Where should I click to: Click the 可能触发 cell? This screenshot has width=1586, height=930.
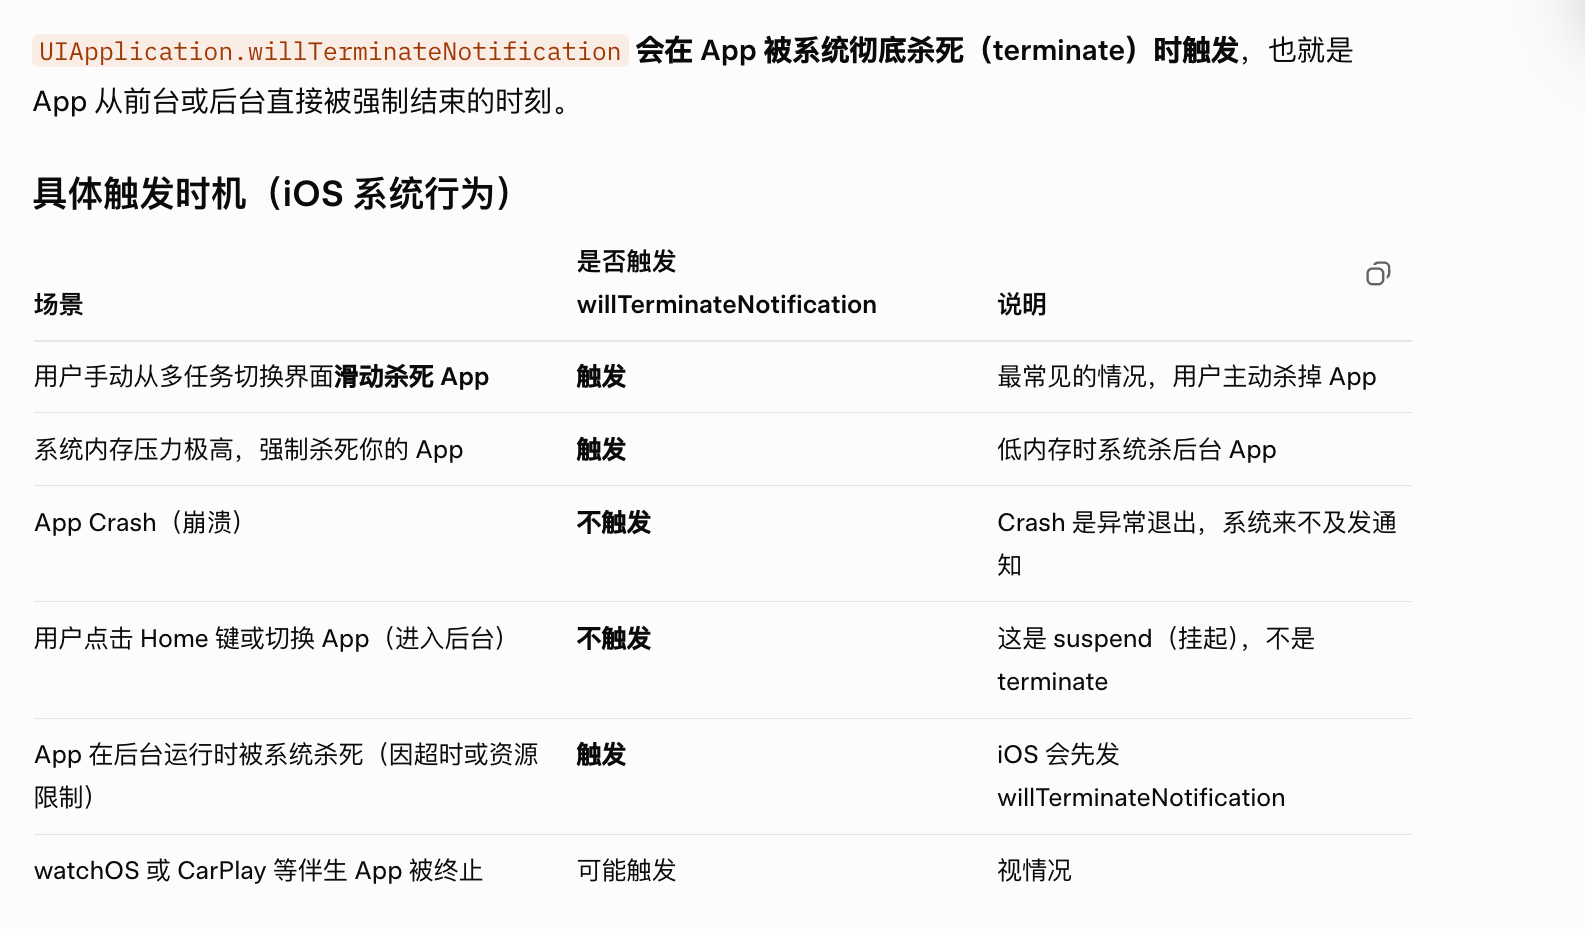tap(626, 871)
